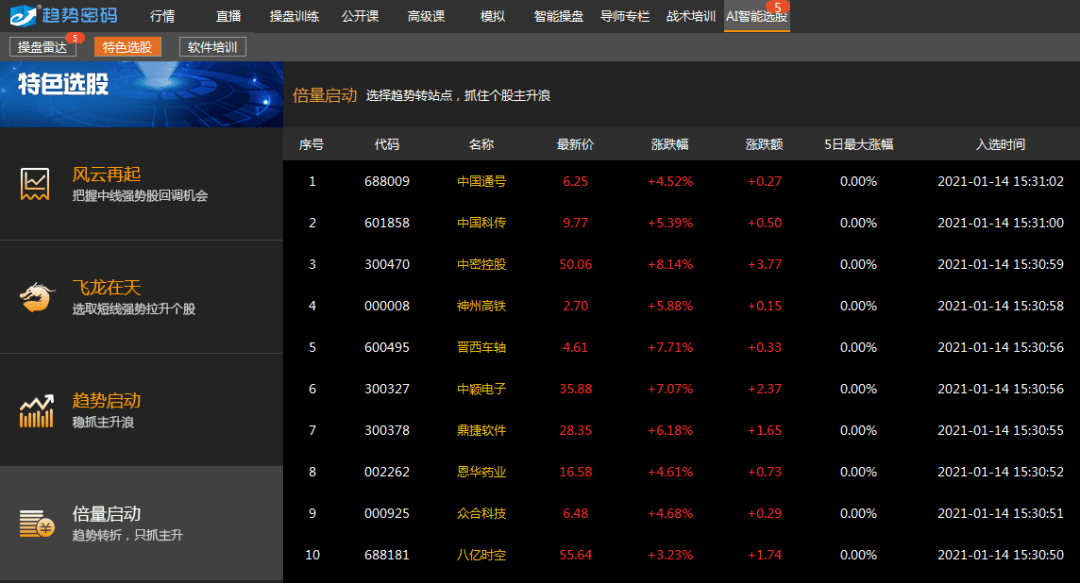Viewport: 1080px width, 583px height.
Task: Select stock 中密控股
Action: point(481,264)
